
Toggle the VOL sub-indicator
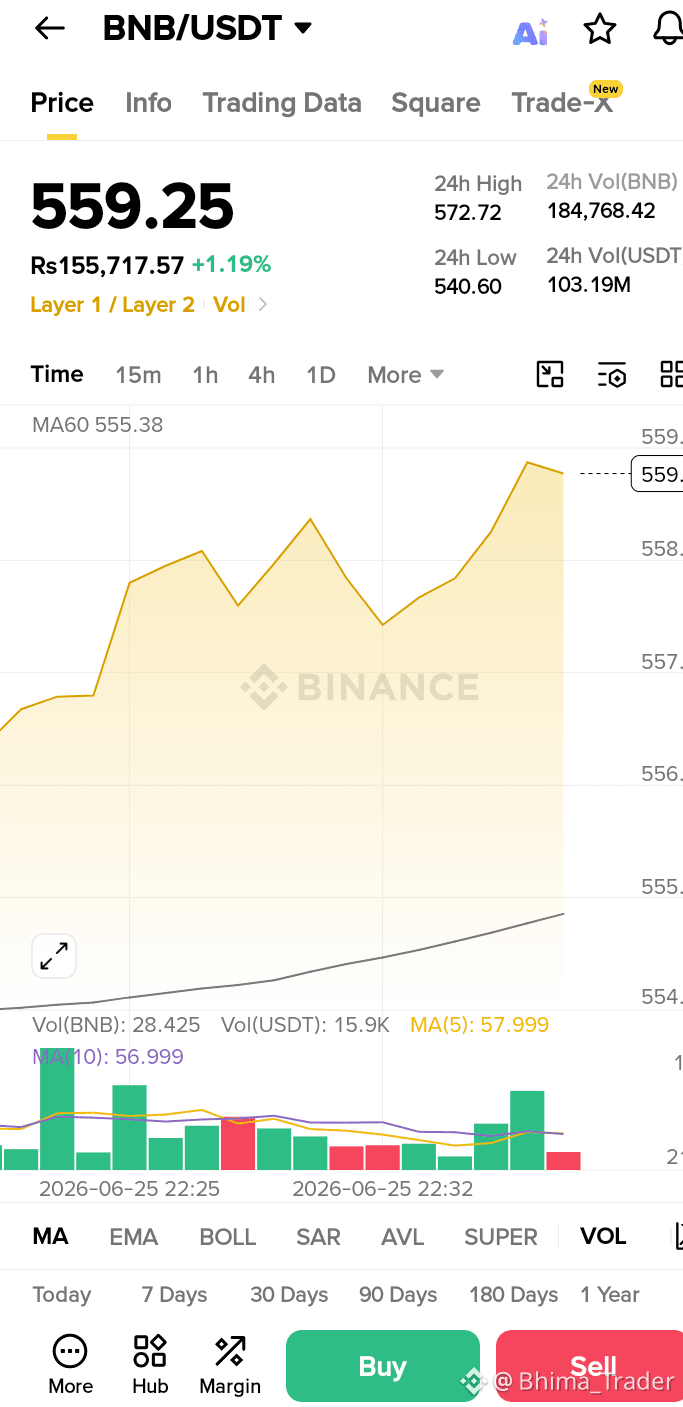coord(603,1236)
